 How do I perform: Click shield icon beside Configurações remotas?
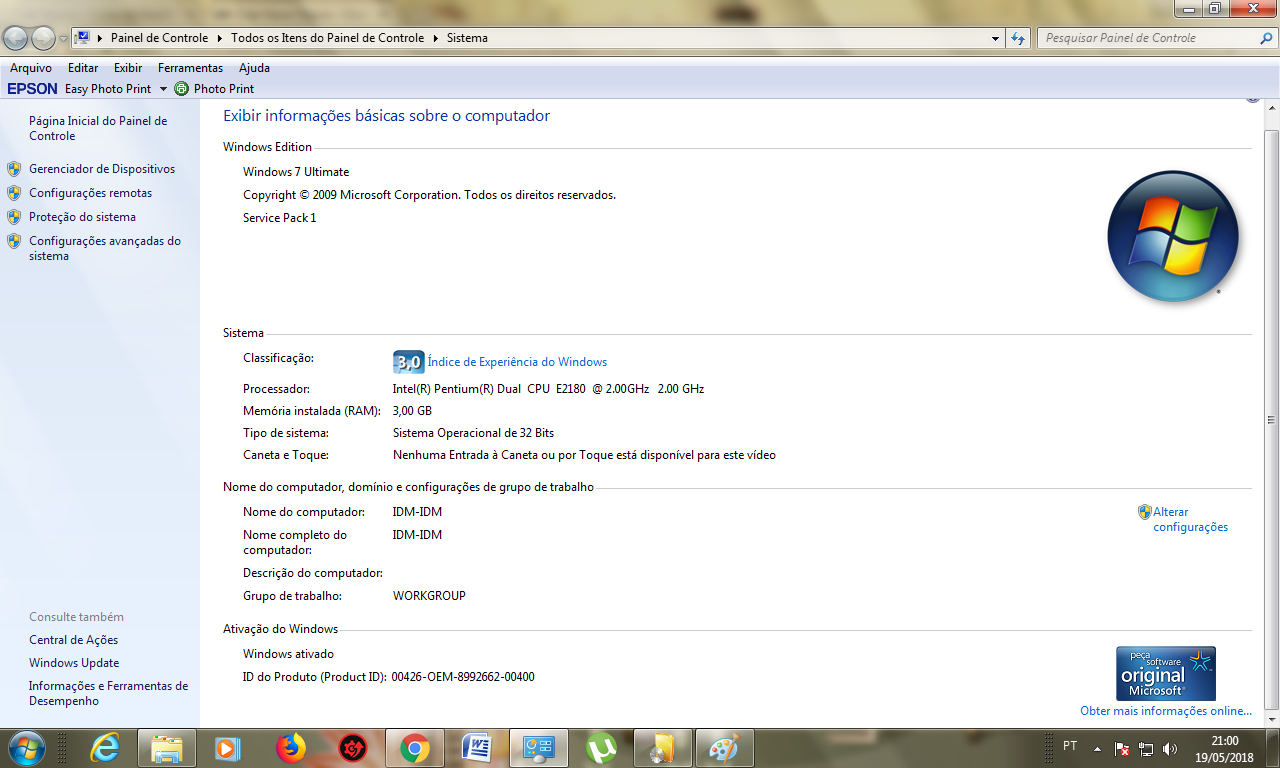coord(14,193)
